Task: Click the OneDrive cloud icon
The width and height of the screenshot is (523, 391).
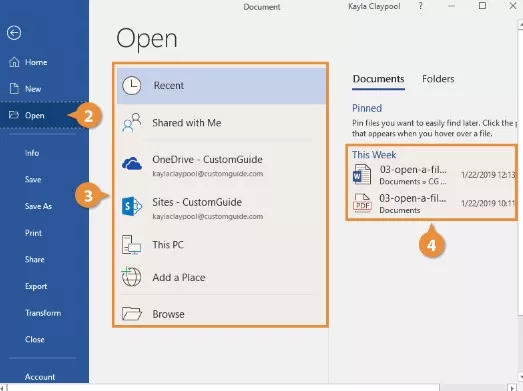Action: tap(132, 164)
